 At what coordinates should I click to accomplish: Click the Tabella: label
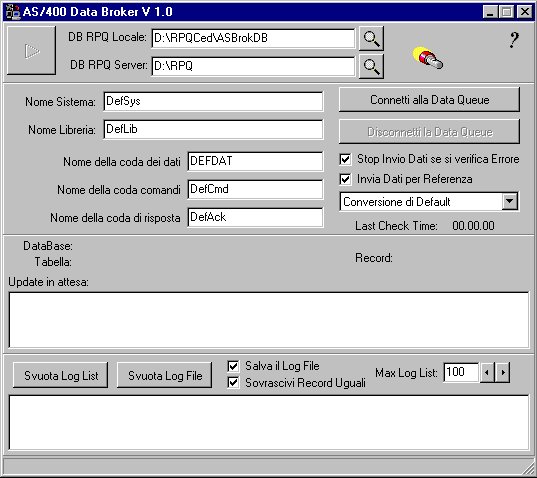(x=53, y=262)
